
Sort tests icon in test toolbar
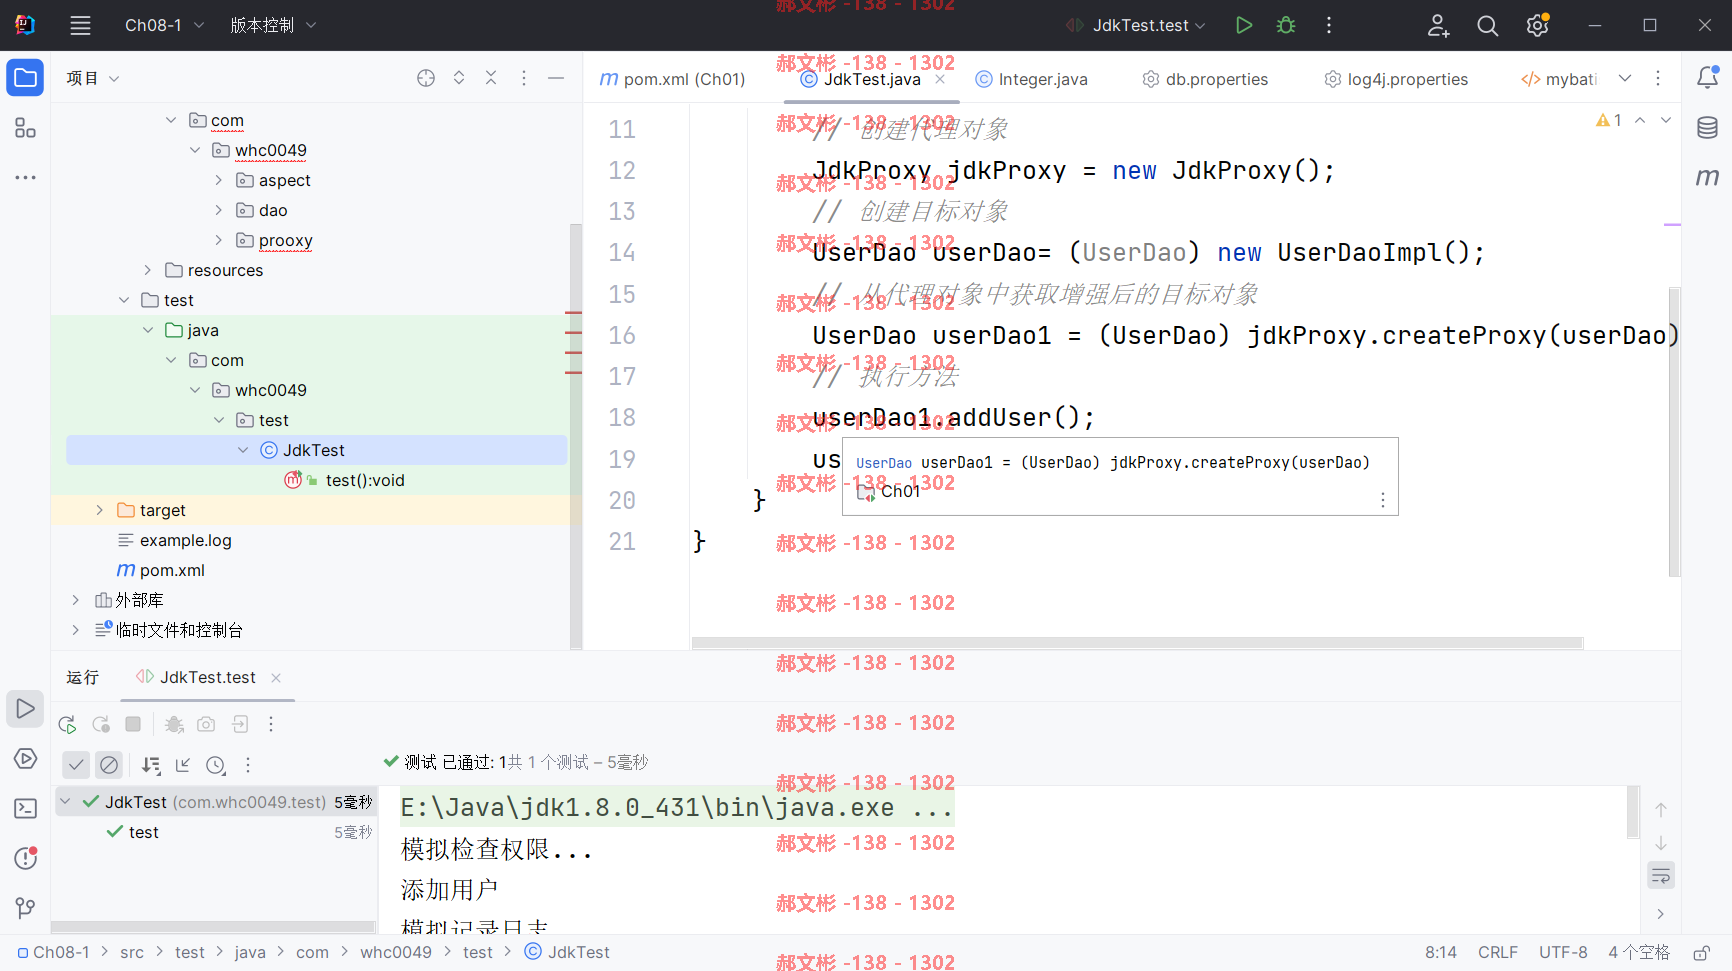click(x=151, y=765)
